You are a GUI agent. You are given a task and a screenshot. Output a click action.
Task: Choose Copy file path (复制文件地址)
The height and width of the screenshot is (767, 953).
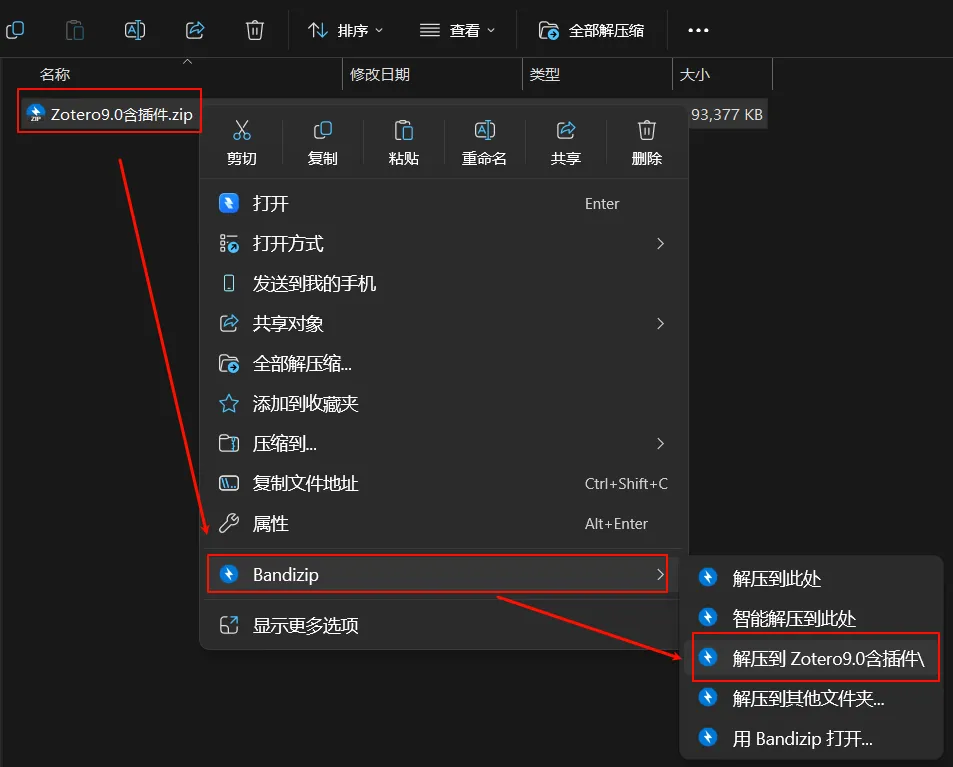tap(444, 484)
